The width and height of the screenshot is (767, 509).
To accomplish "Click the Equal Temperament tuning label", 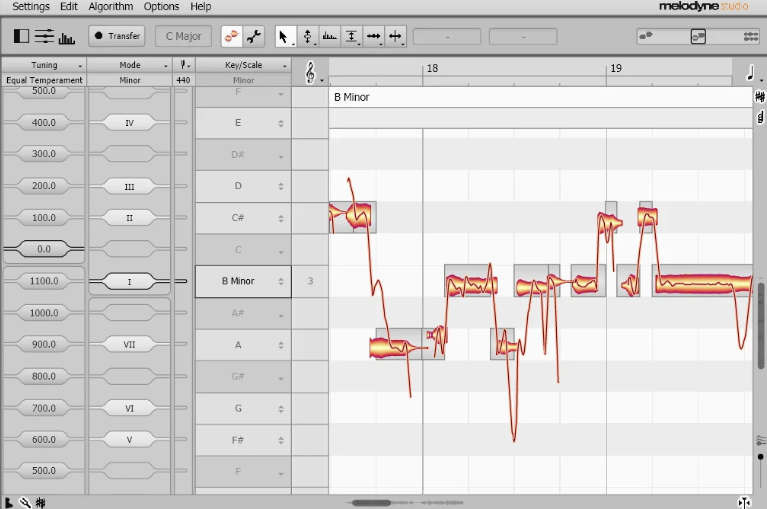I will pyautogui.click(x=44, y=80).
